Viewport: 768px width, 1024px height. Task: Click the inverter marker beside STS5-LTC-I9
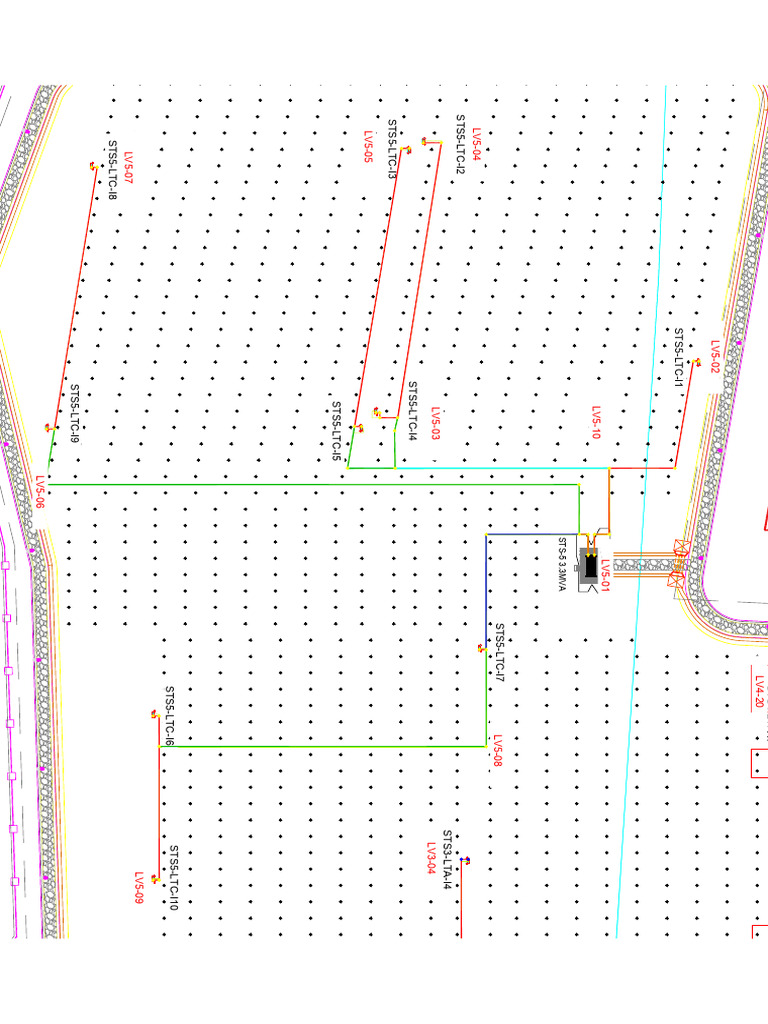[x=49, y=428]
